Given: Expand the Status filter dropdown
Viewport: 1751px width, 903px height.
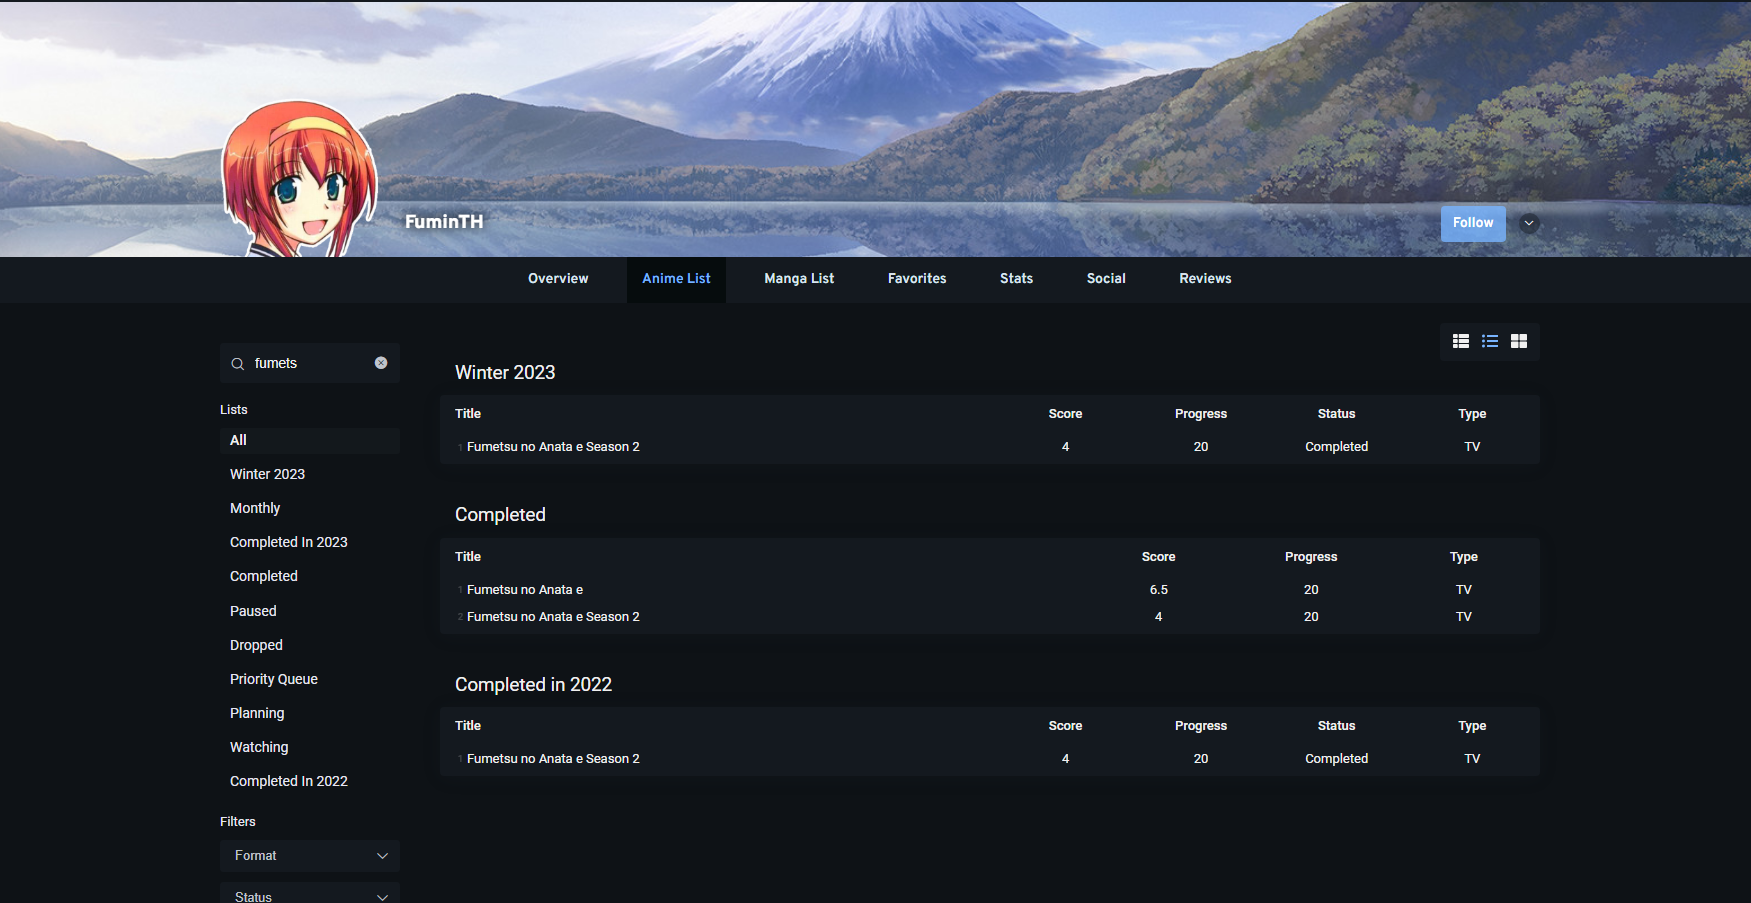Looking at the screenshot, I should point(309,895).
